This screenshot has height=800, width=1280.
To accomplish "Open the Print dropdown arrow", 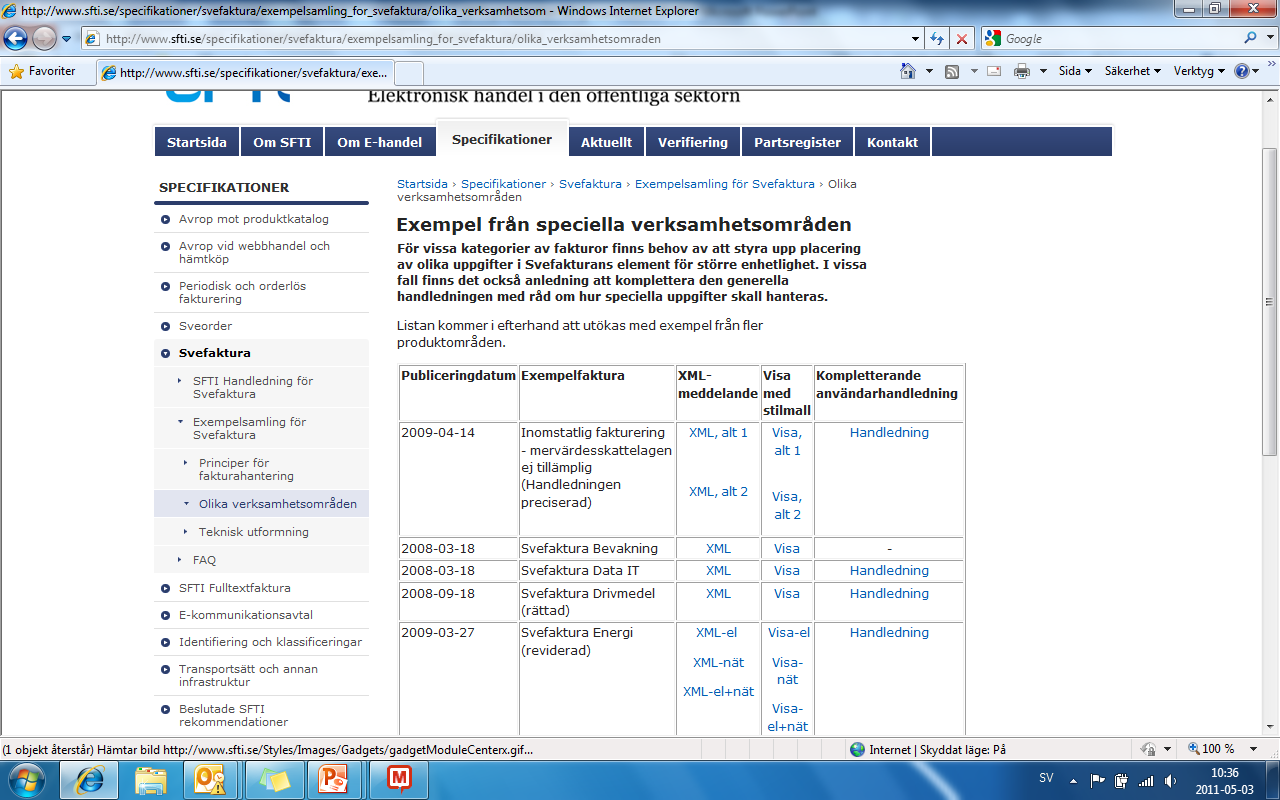I will [1043, 71].
